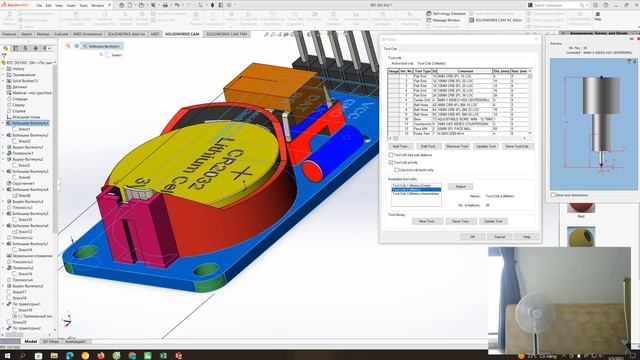Open the Edit menu

[x=49, y=6]
